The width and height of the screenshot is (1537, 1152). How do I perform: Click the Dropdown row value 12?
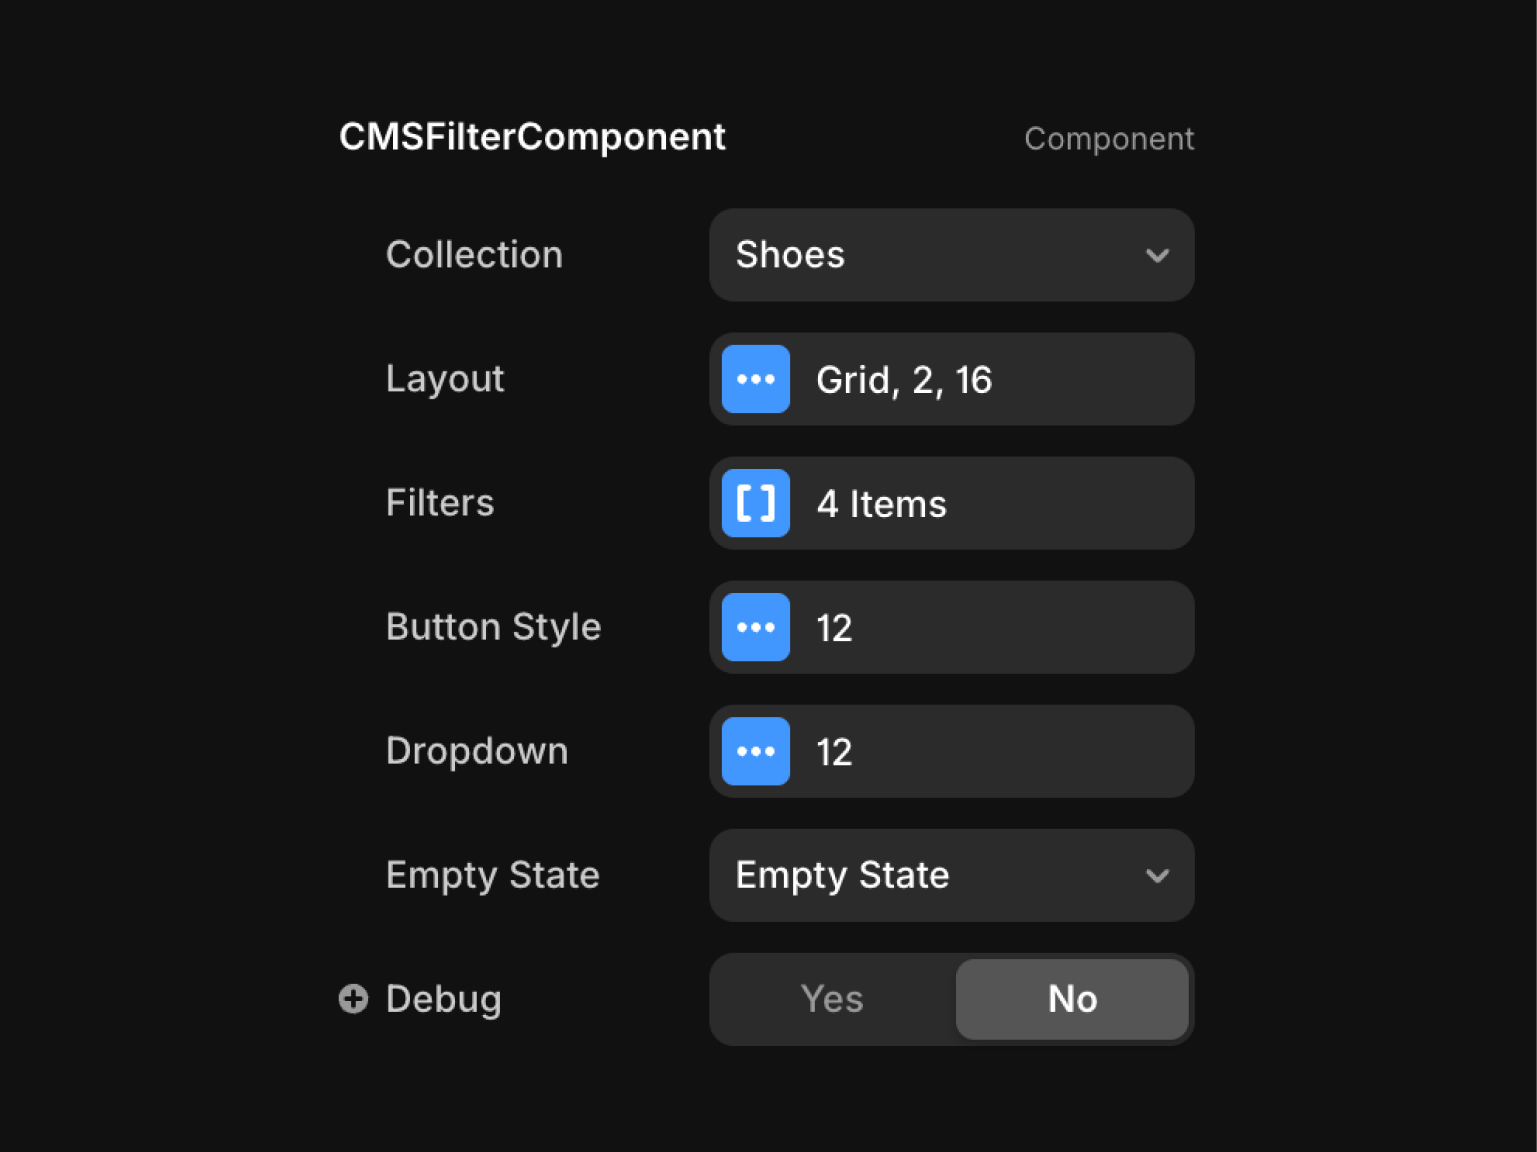834,752
